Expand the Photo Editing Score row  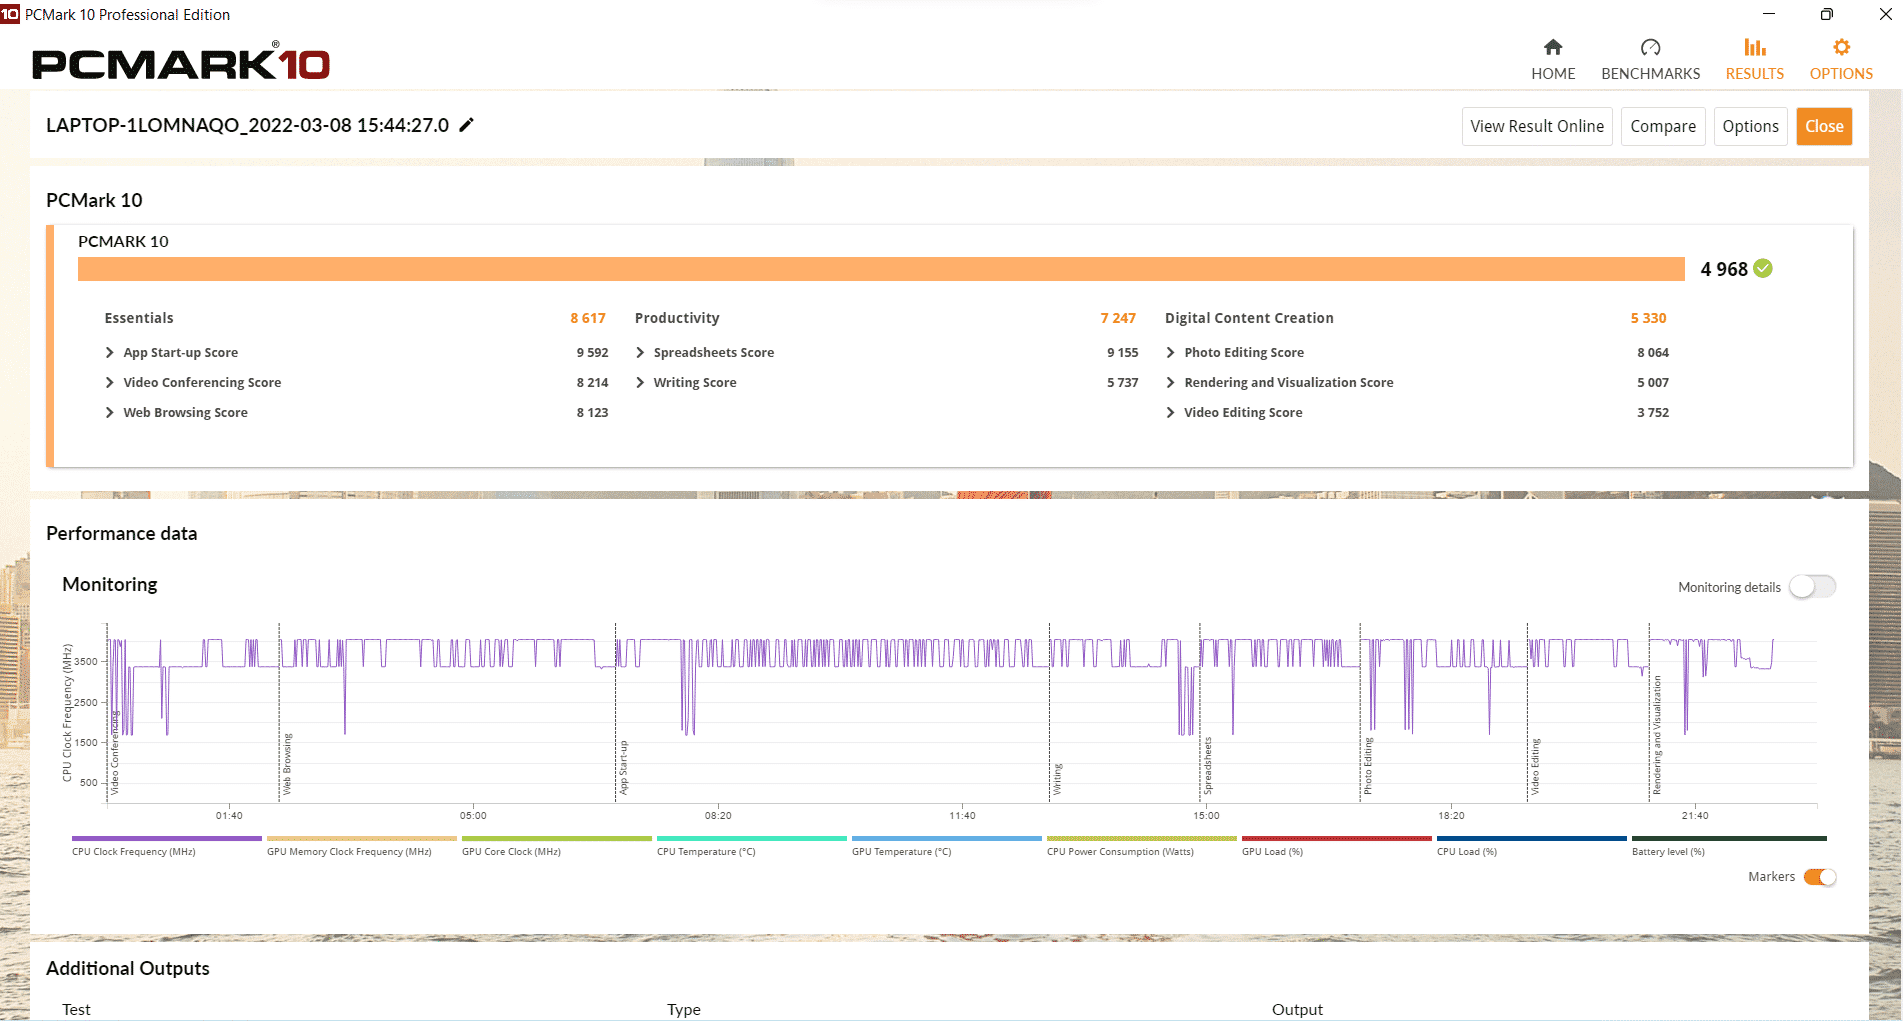[x=1170, y=353]
